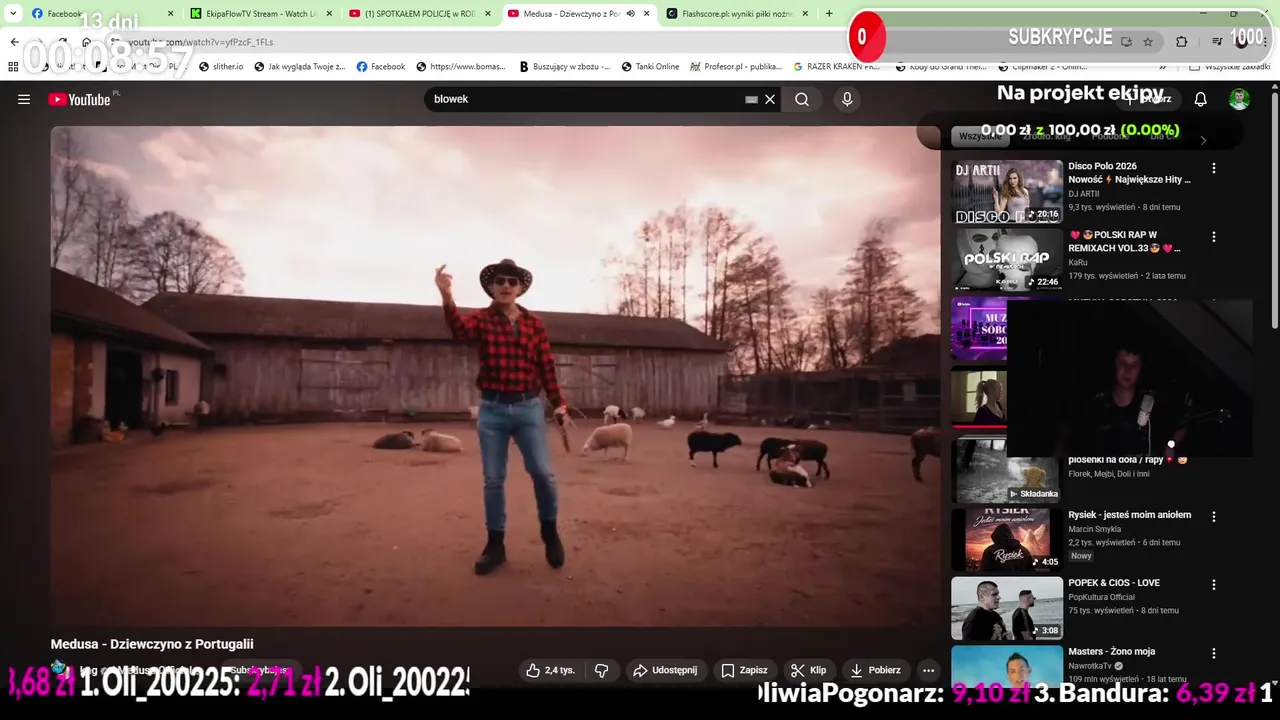Switch to the SPOTKAŁEM POLICJĘ tab
Screen dimensions: 1280x720
tap(418, 14)
